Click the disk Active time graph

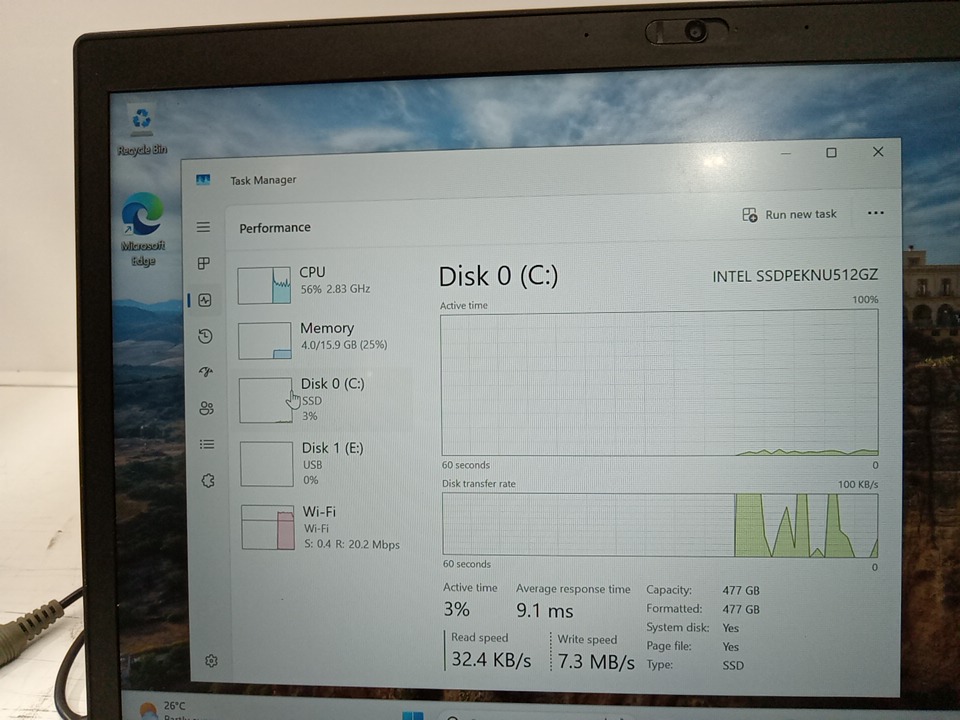[660, 383]
